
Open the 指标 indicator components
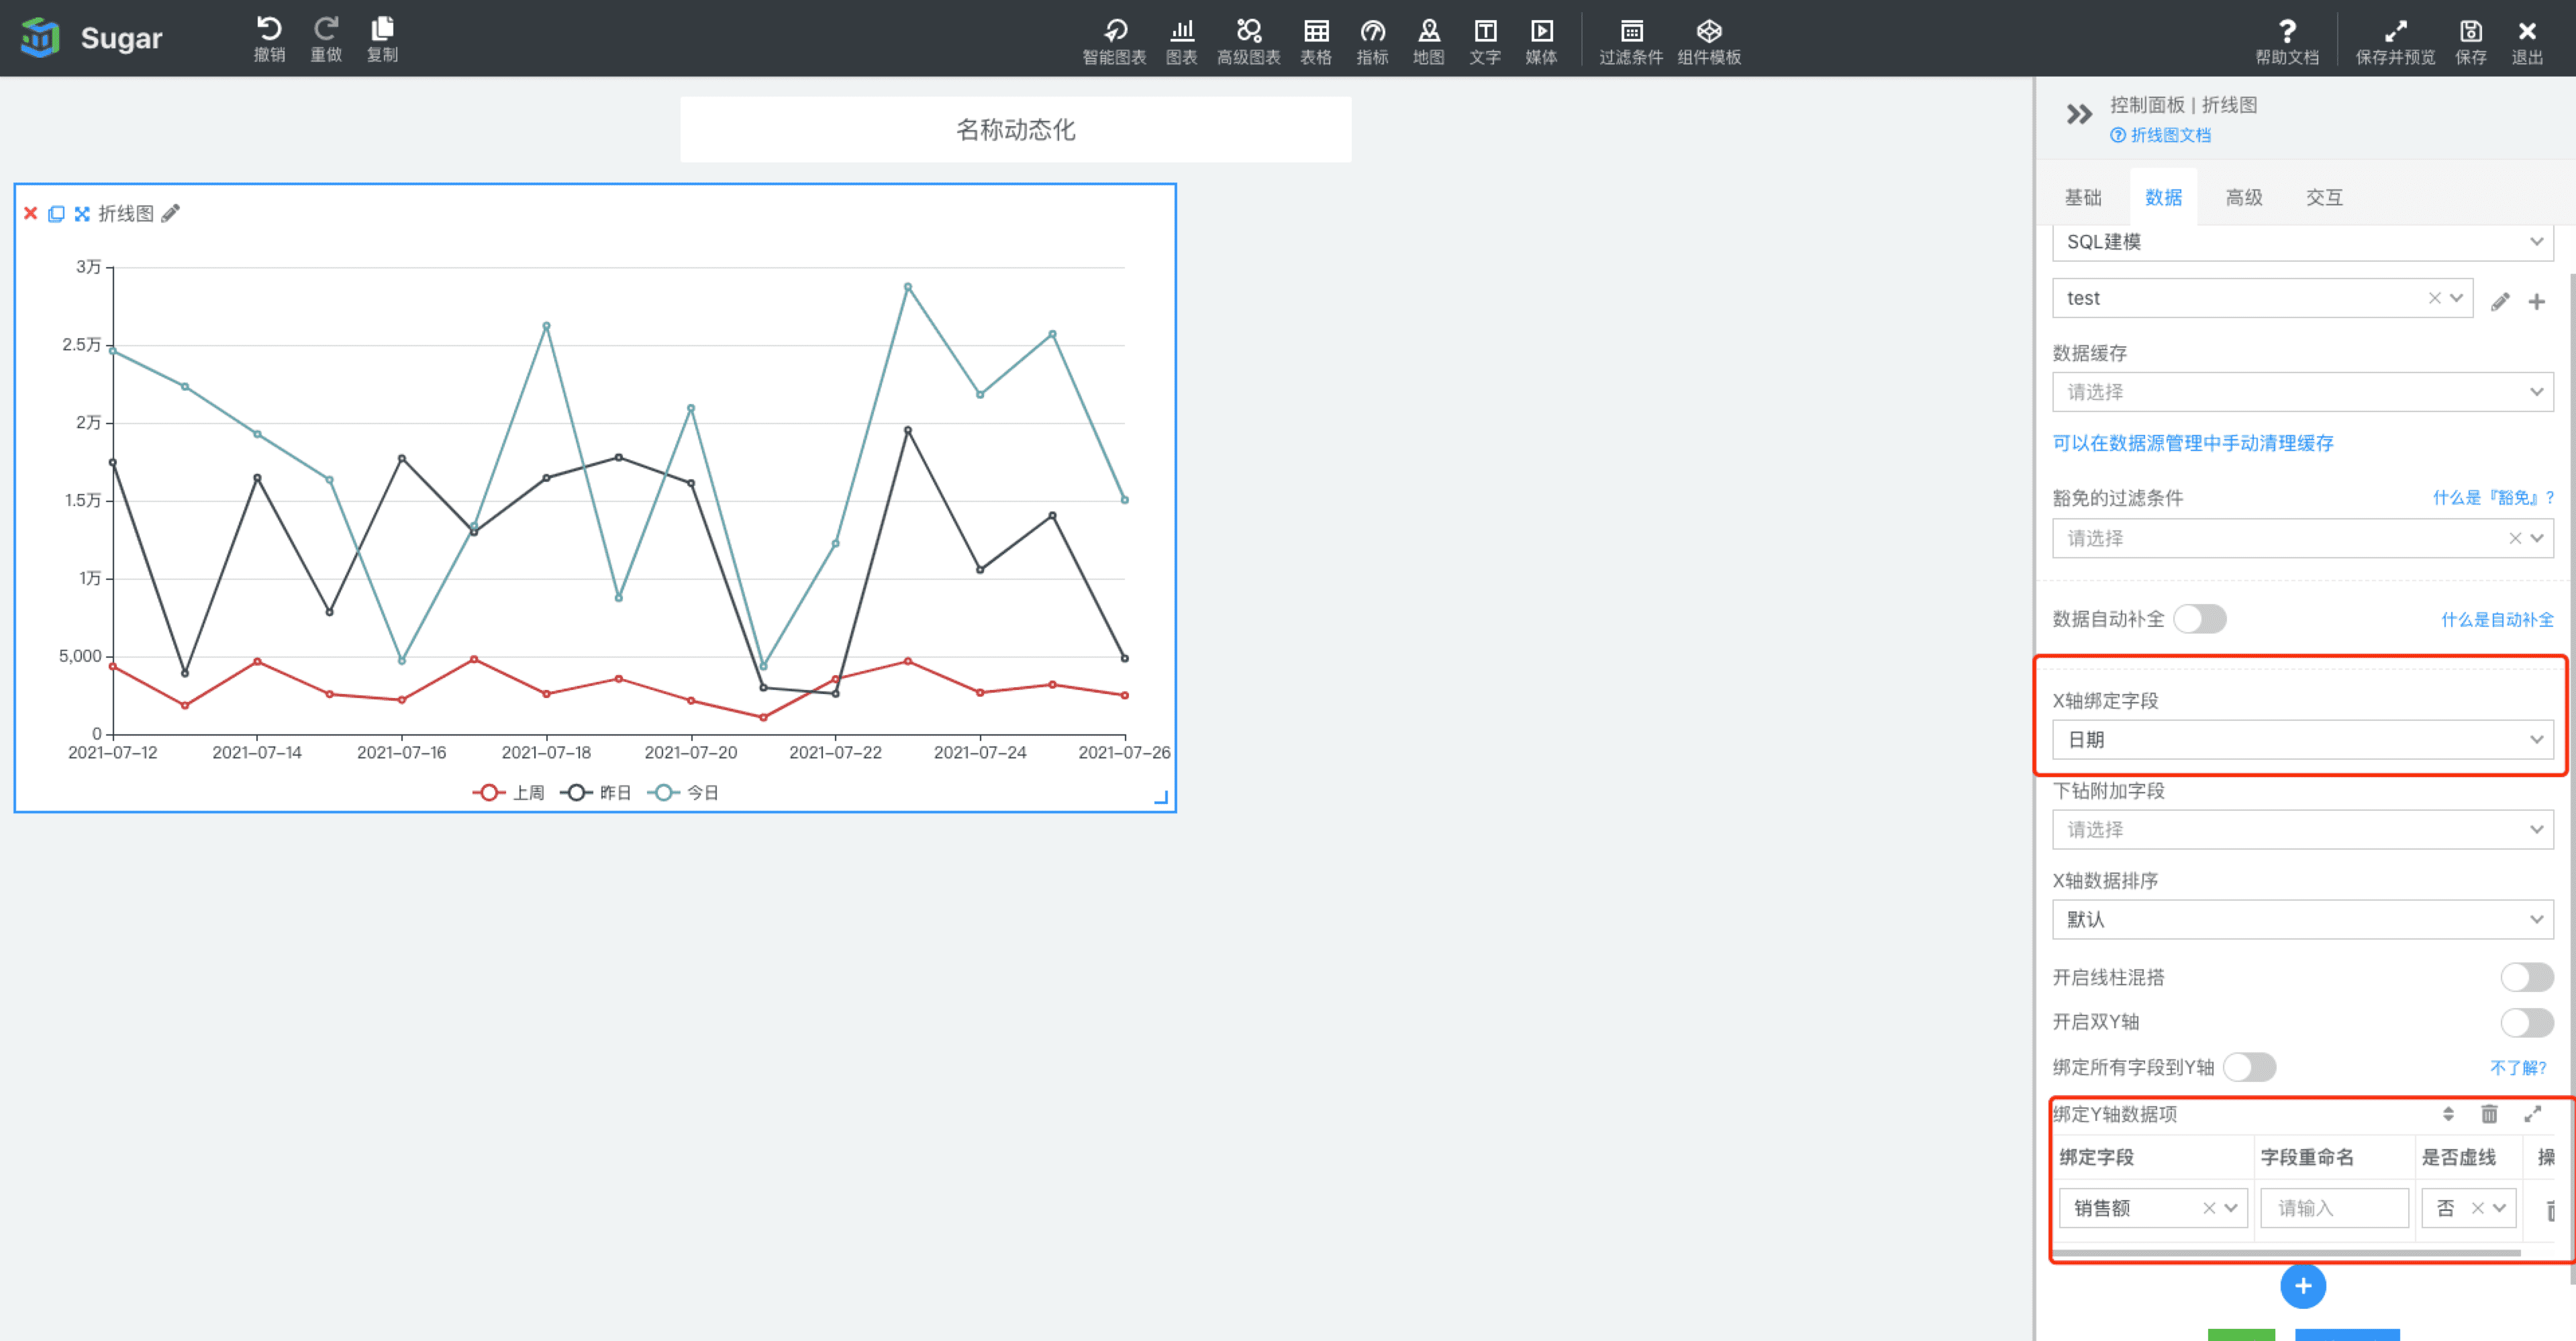pyautogui.click(x=1372, y=42)
